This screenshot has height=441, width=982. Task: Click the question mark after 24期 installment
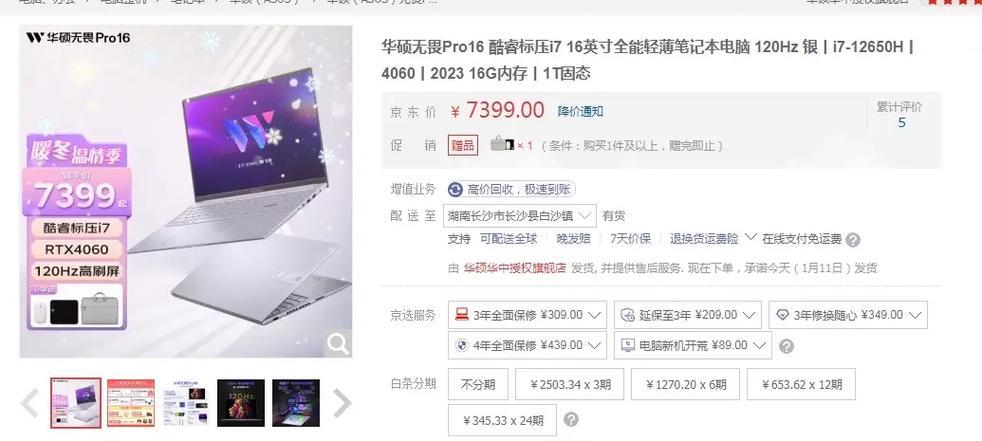[x=571, y=420]
